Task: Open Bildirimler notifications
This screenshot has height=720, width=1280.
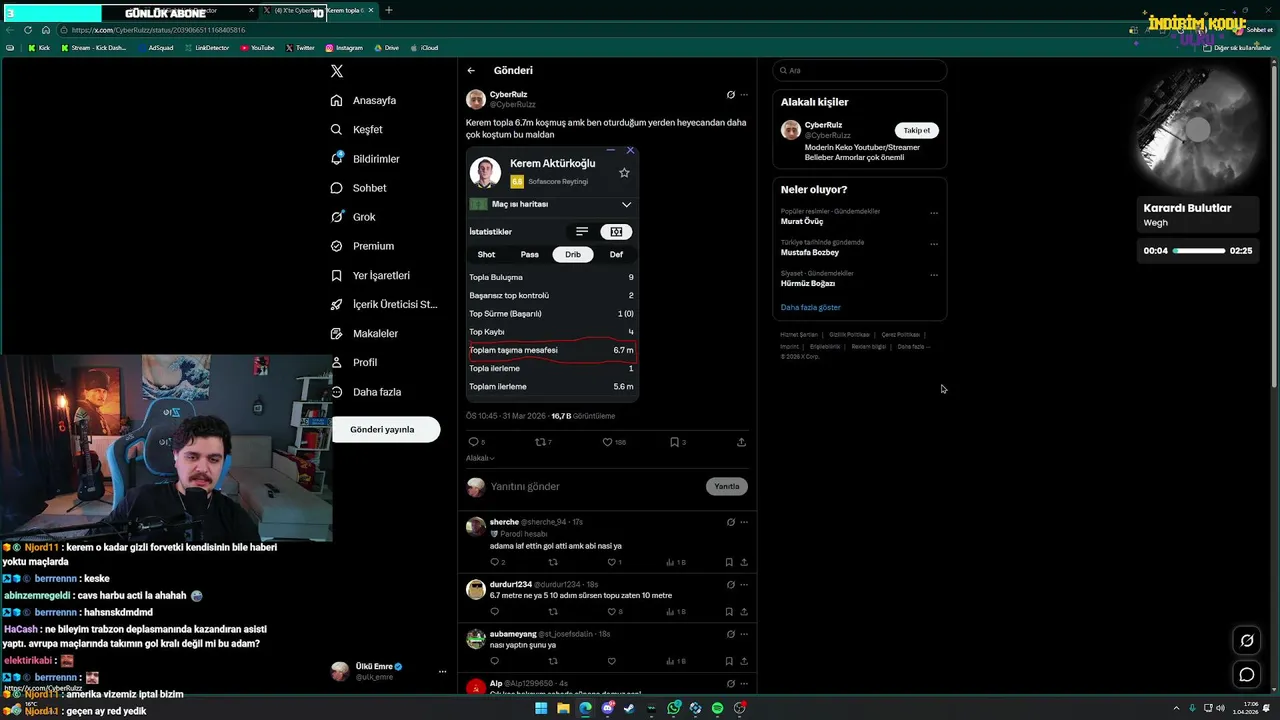Action: coord(365,159)
